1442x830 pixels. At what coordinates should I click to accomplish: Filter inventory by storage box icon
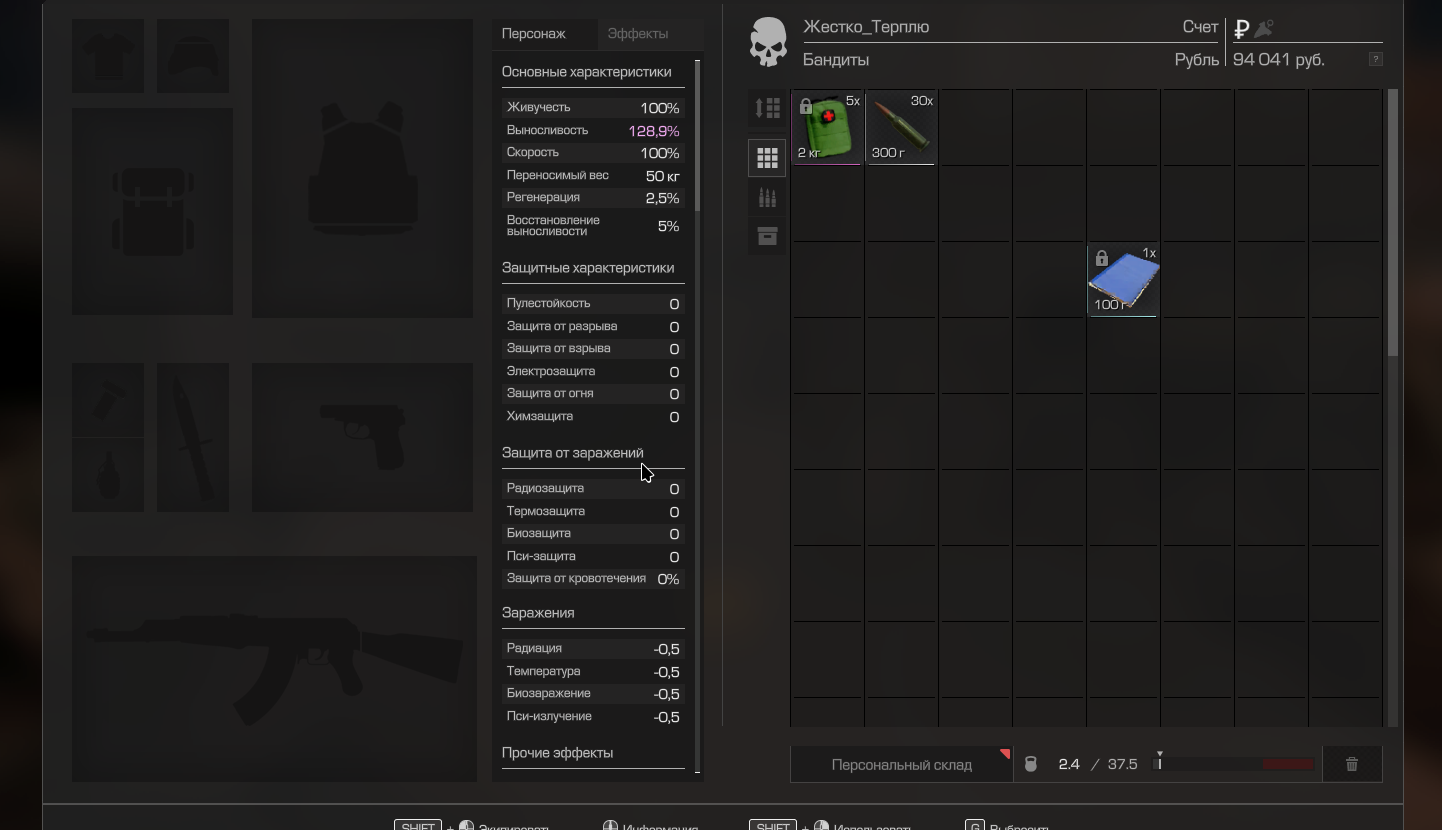click(x=767, y=236)
